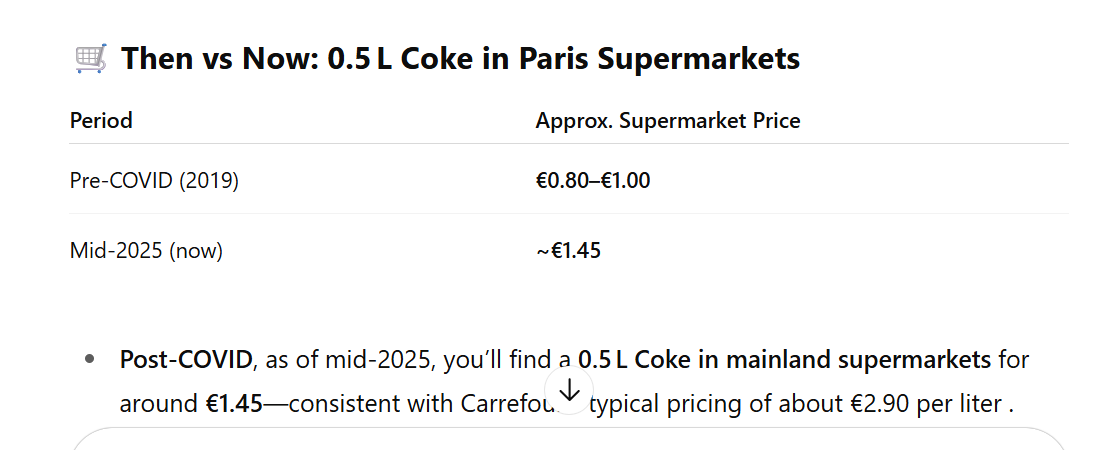The width and height of the screenshot is (1115, 450).
Task: Click the shopping cart emoji in the heading
Action: [91, 60]
